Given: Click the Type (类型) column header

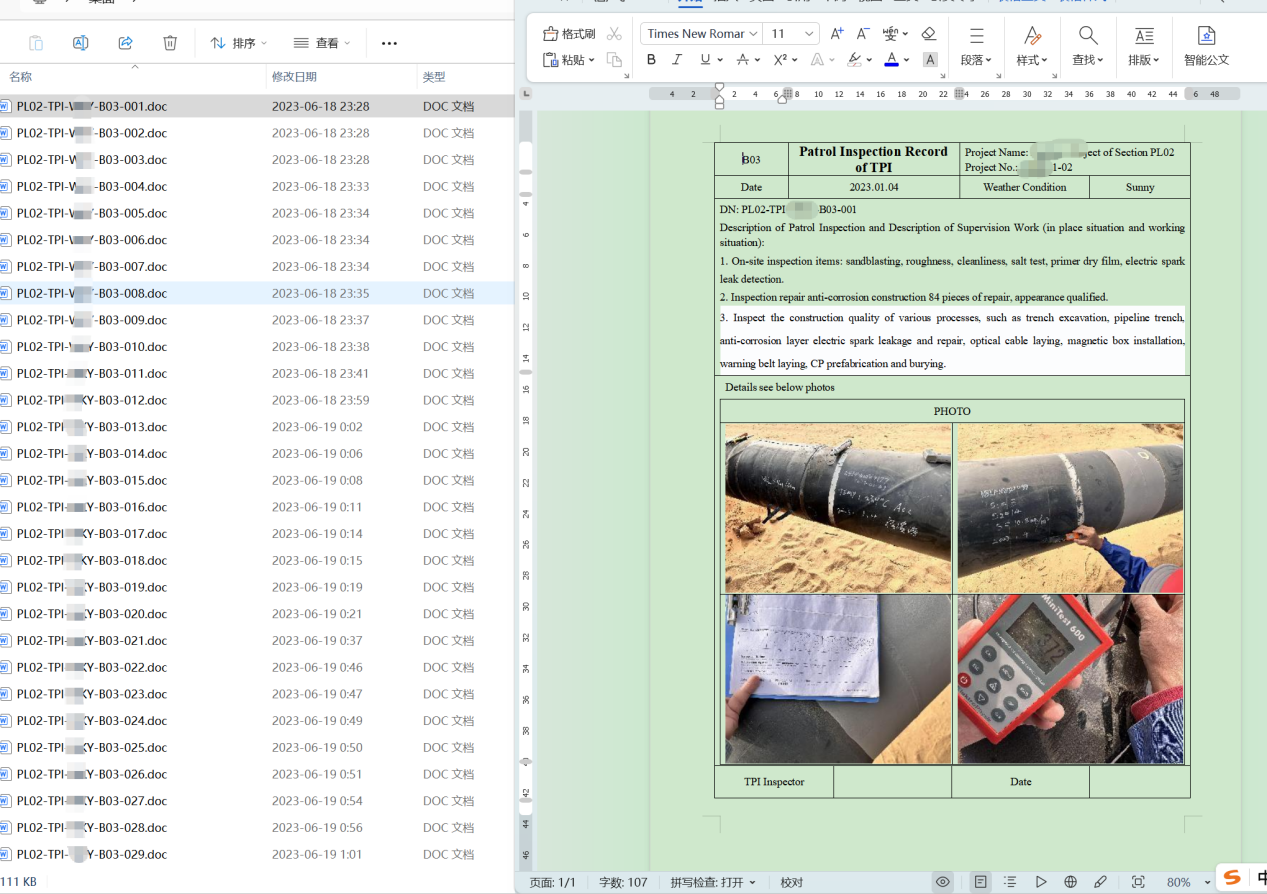Looking at the screenshot, I should coord(434,77).
